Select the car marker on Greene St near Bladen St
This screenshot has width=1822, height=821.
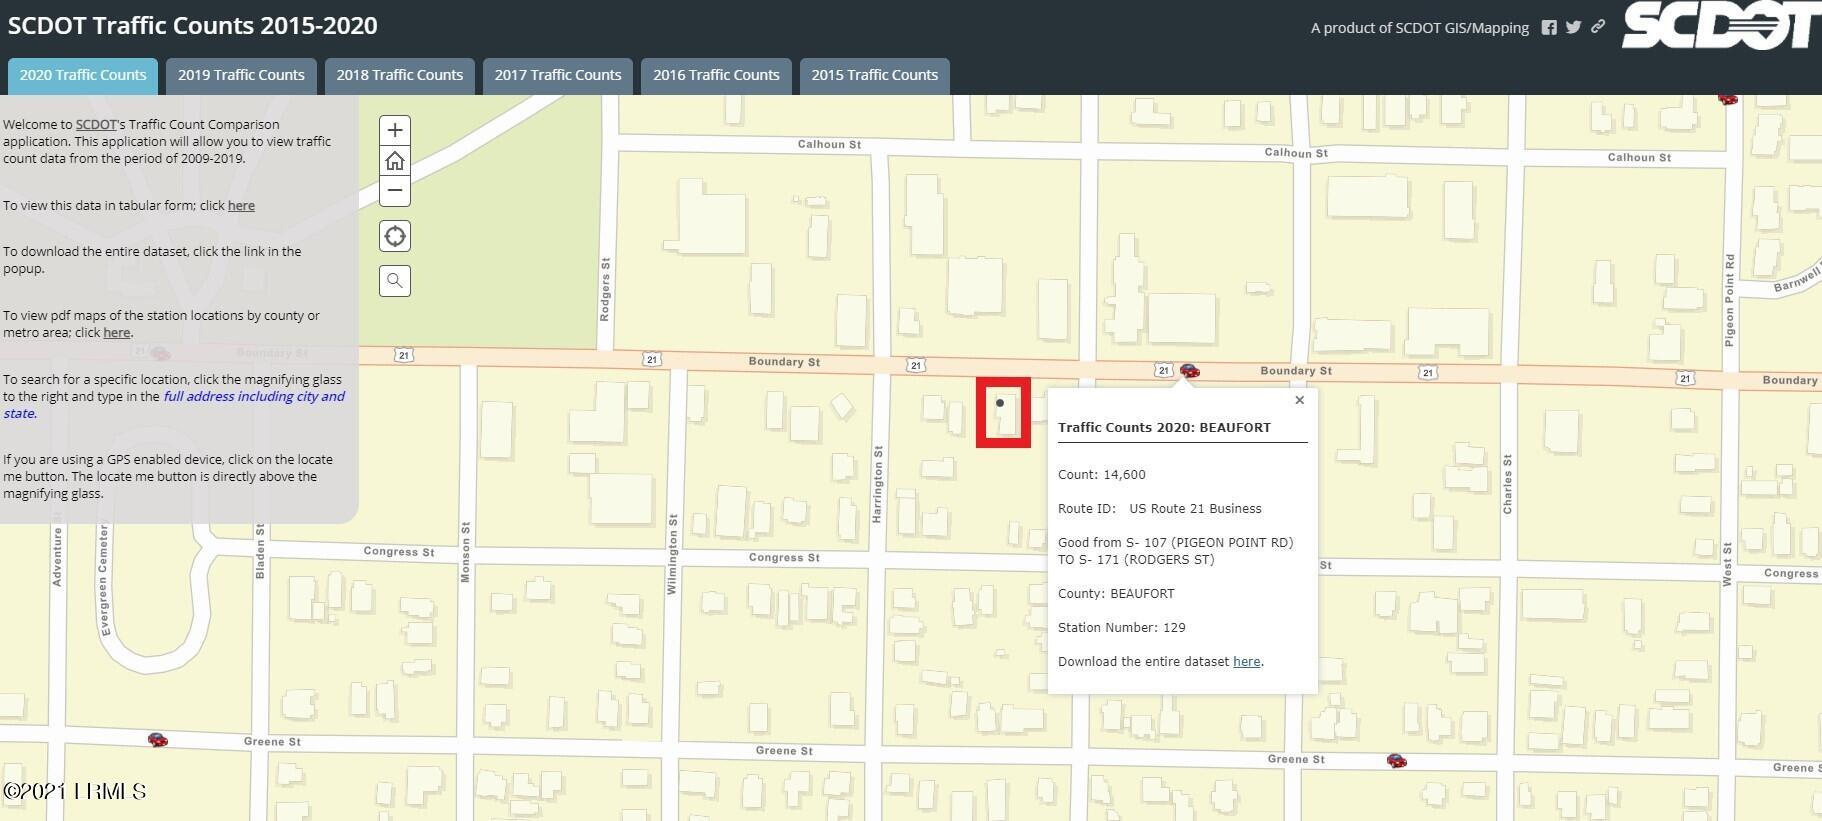157,740
